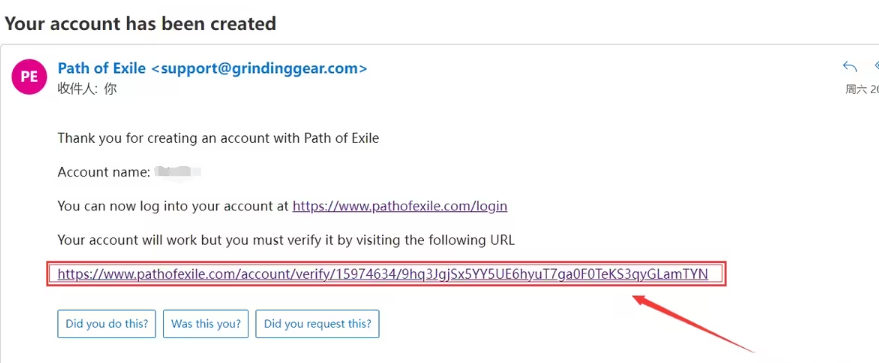
Task: Click the 'Account name:' label text
Action: pos(104,172)
